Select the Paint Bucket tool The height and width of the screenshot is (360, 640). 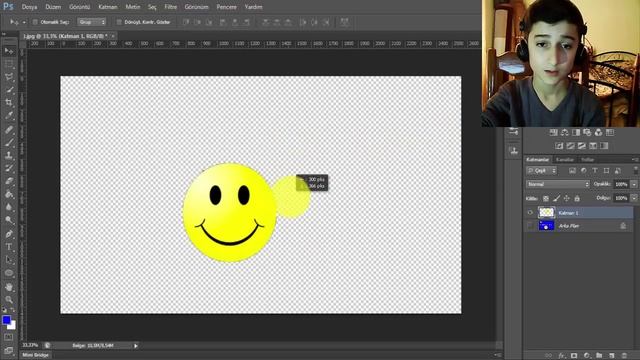pos(9,194)
